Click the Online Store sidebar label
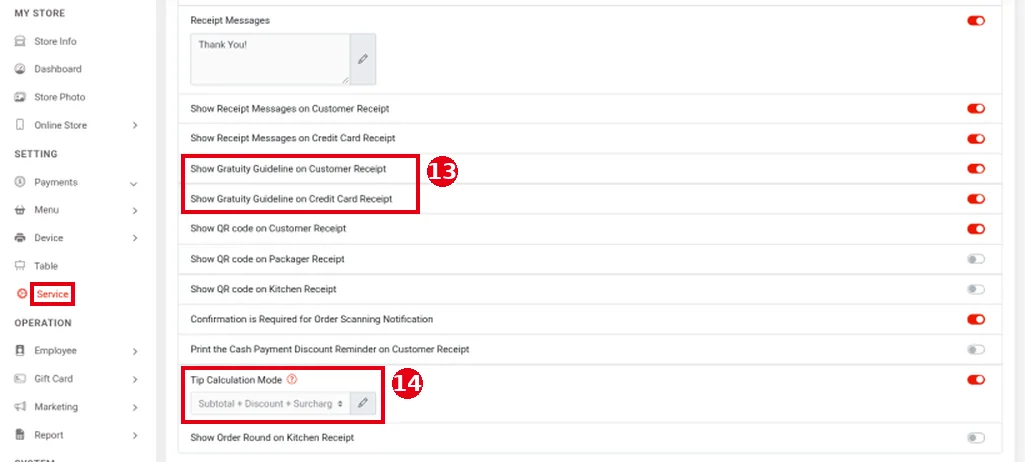The width and height of the screenshot is (1025, 462). pyautogui.click(x=60, y=125)
